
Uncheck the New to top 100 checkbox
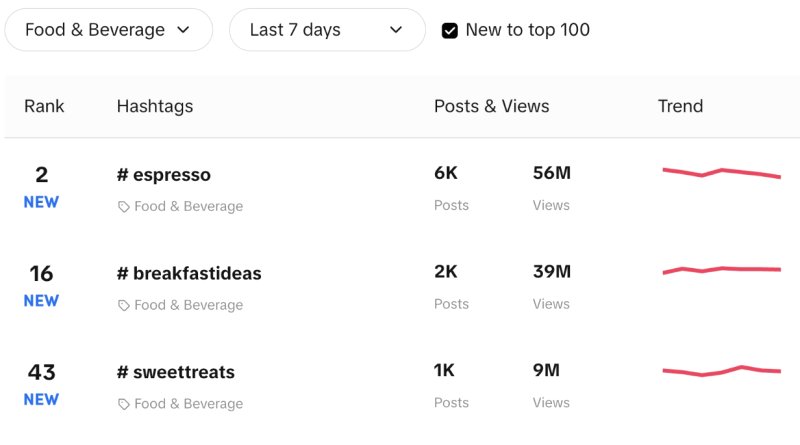pyautogui.click(x=450, y=31)
